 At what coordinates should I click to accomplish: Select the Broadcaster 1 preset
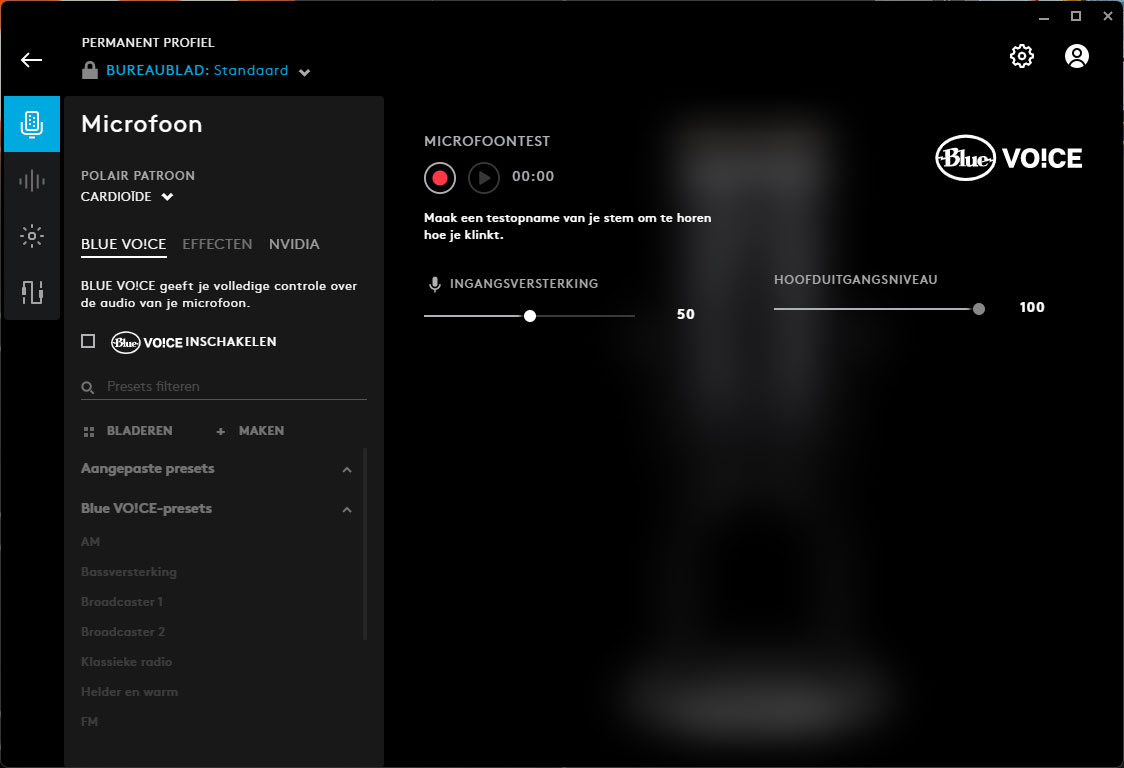point(122,602)
